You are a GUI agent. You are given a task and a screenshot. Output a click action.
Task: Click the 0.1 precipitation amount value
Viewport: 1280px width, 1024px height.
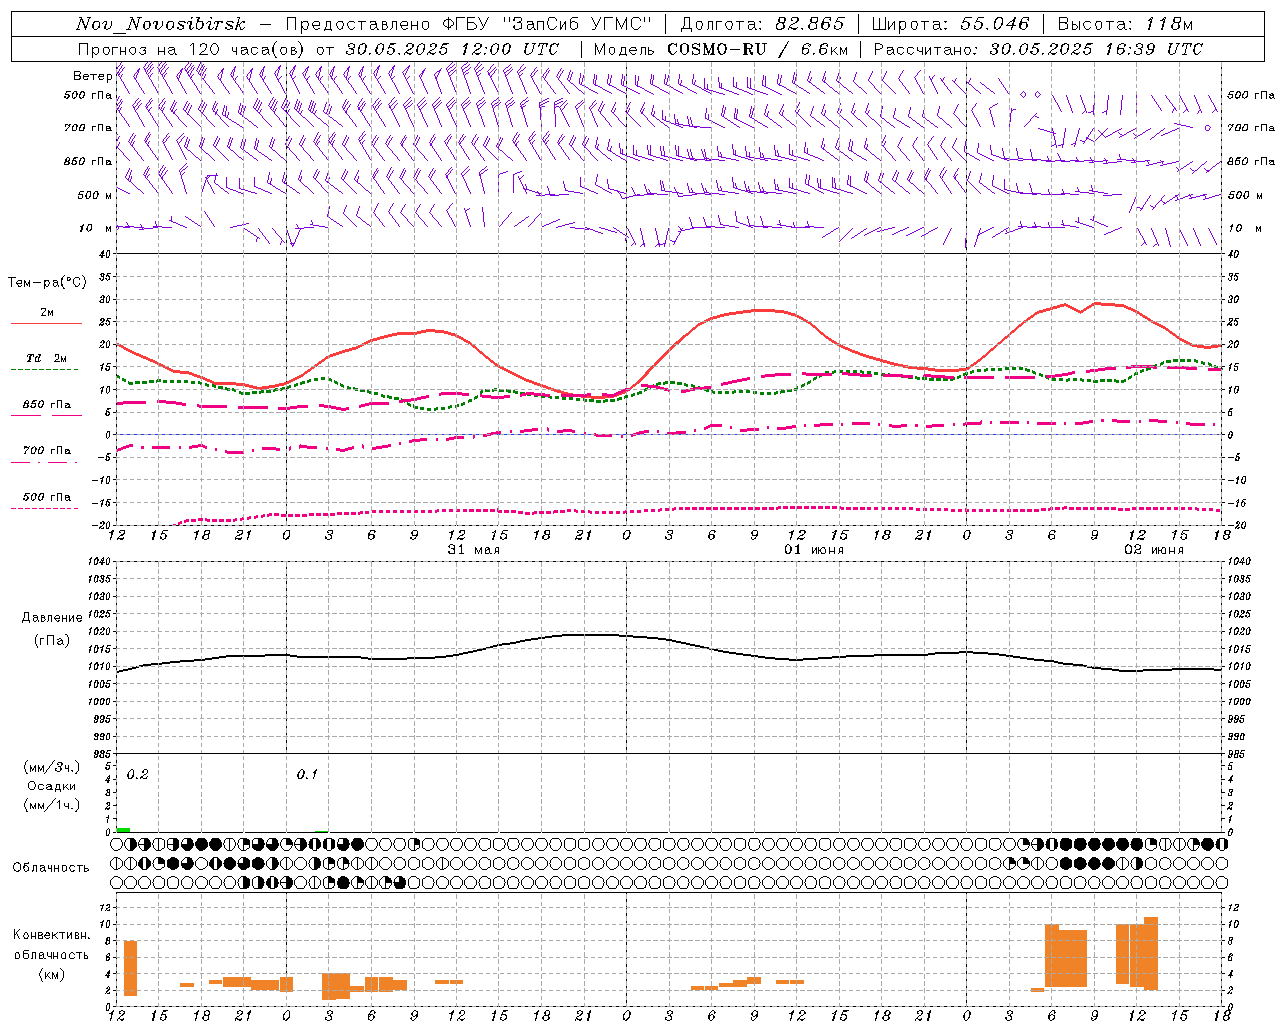pos(307,774)
